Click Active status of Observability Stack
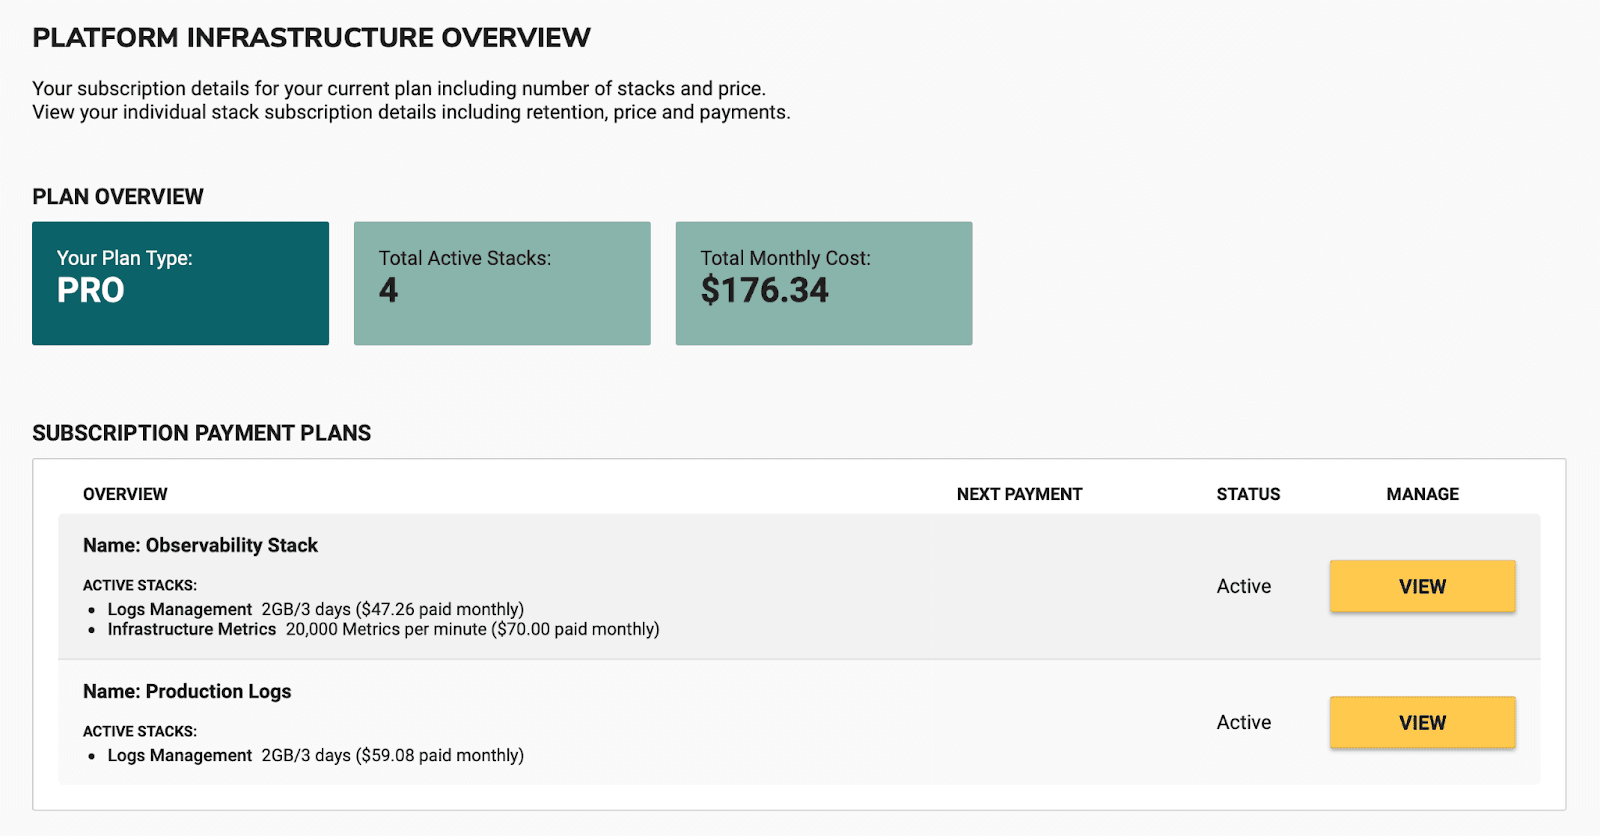 click(1244, 586)
